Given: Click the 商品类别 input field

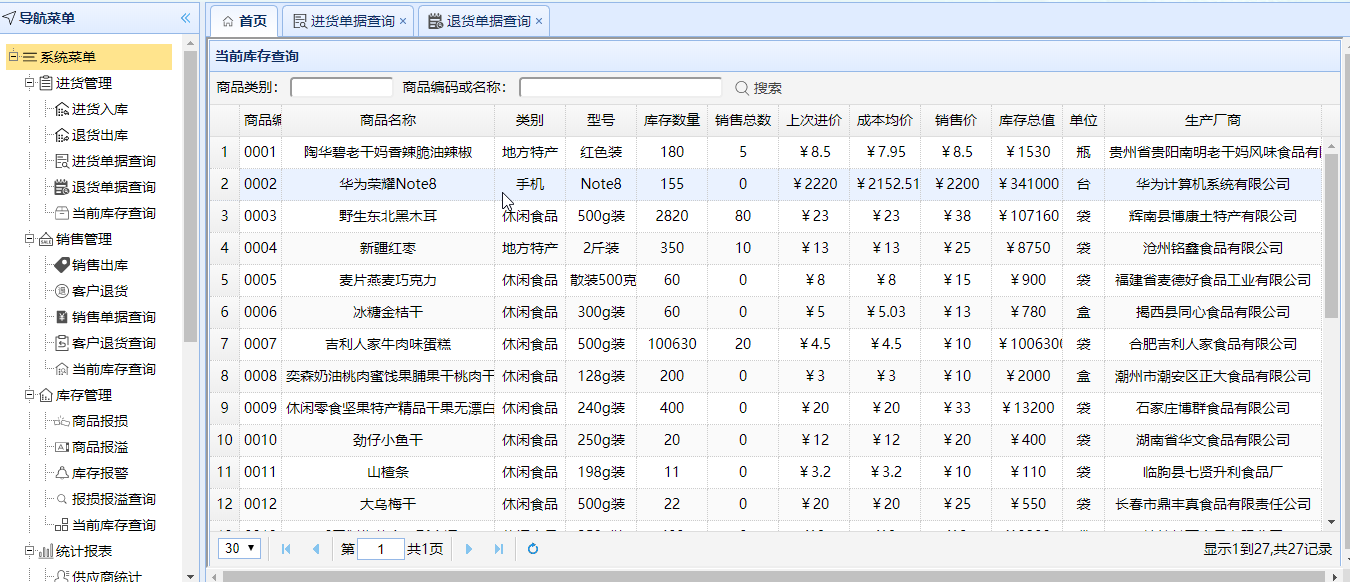Looking at the screenshot, I should pyautogui.click(x=342, y=88).
